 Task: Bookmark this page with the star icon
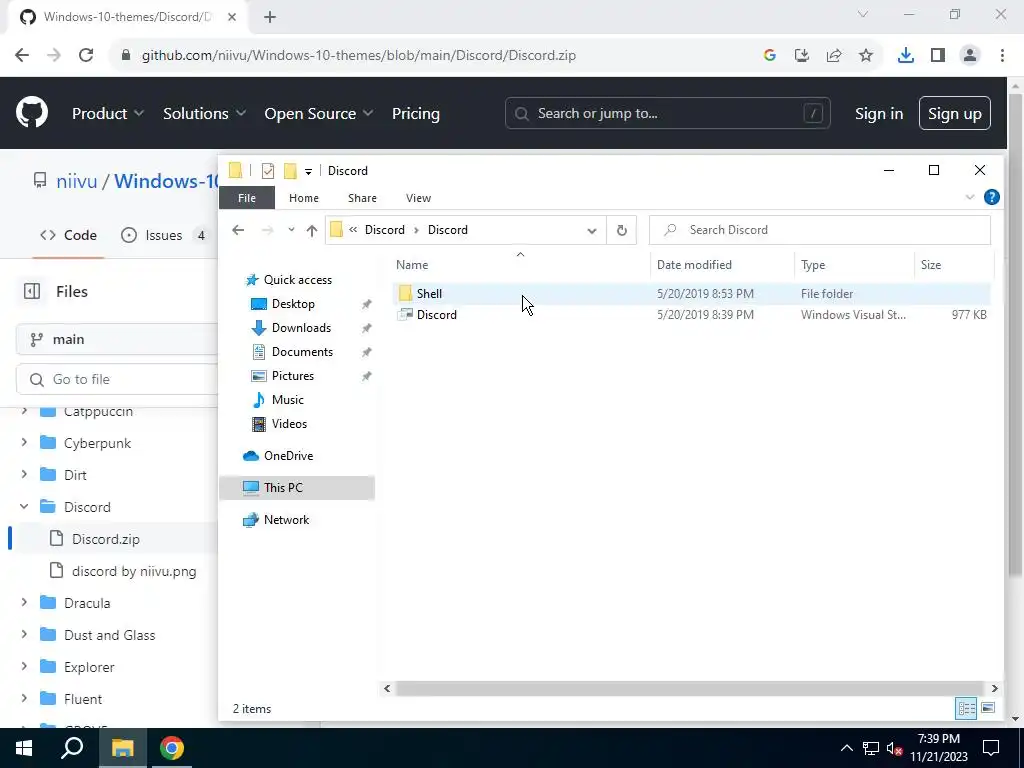pos(866,56)
